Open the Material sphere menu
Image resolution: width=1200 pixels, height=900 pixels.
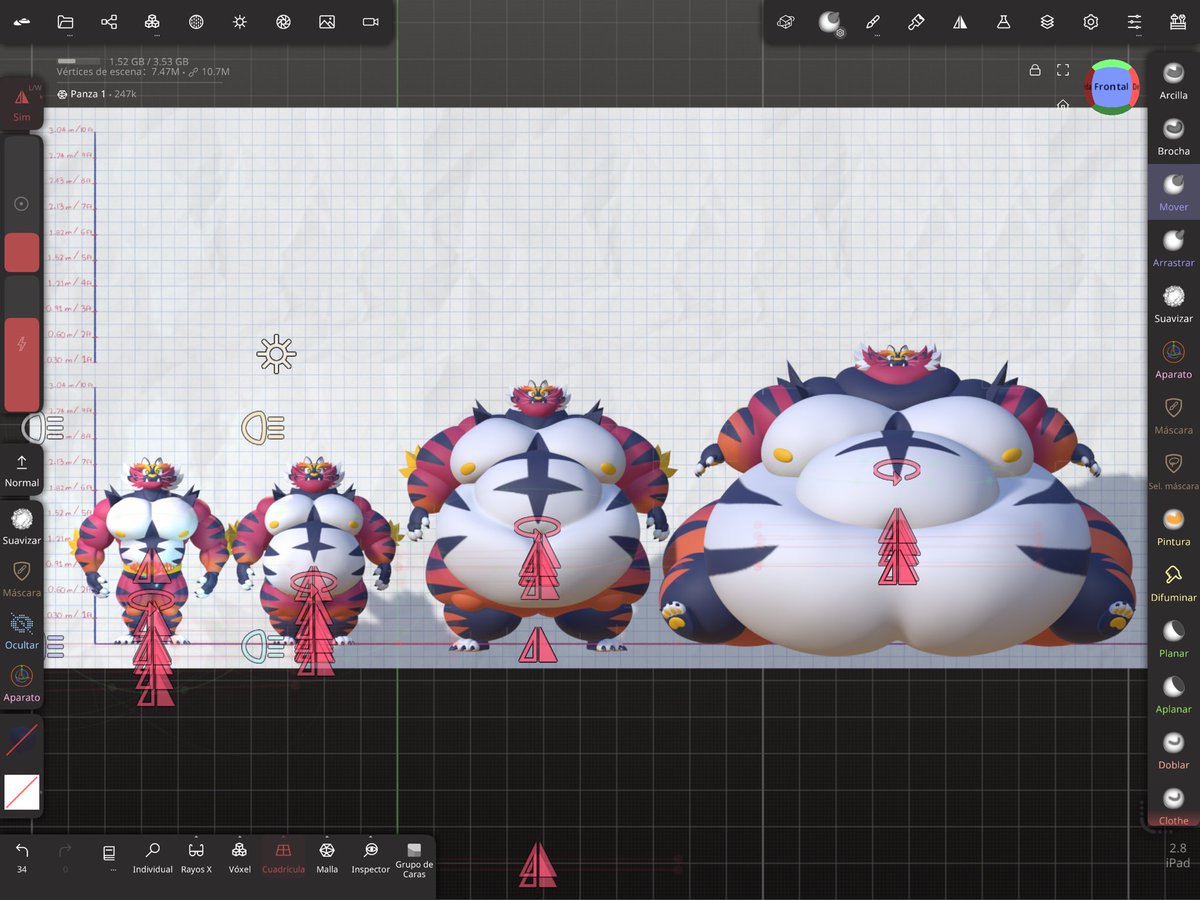pyautogui.click(x=196, y=22)
